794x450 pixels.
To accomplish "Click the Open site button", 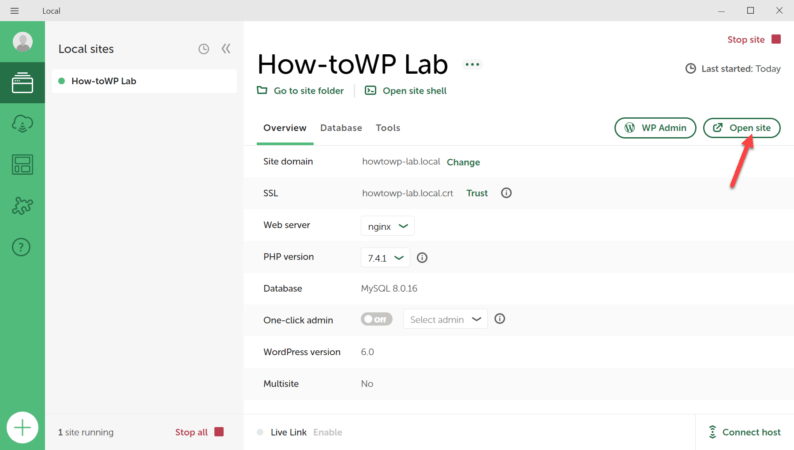I will tap(741, 128).
